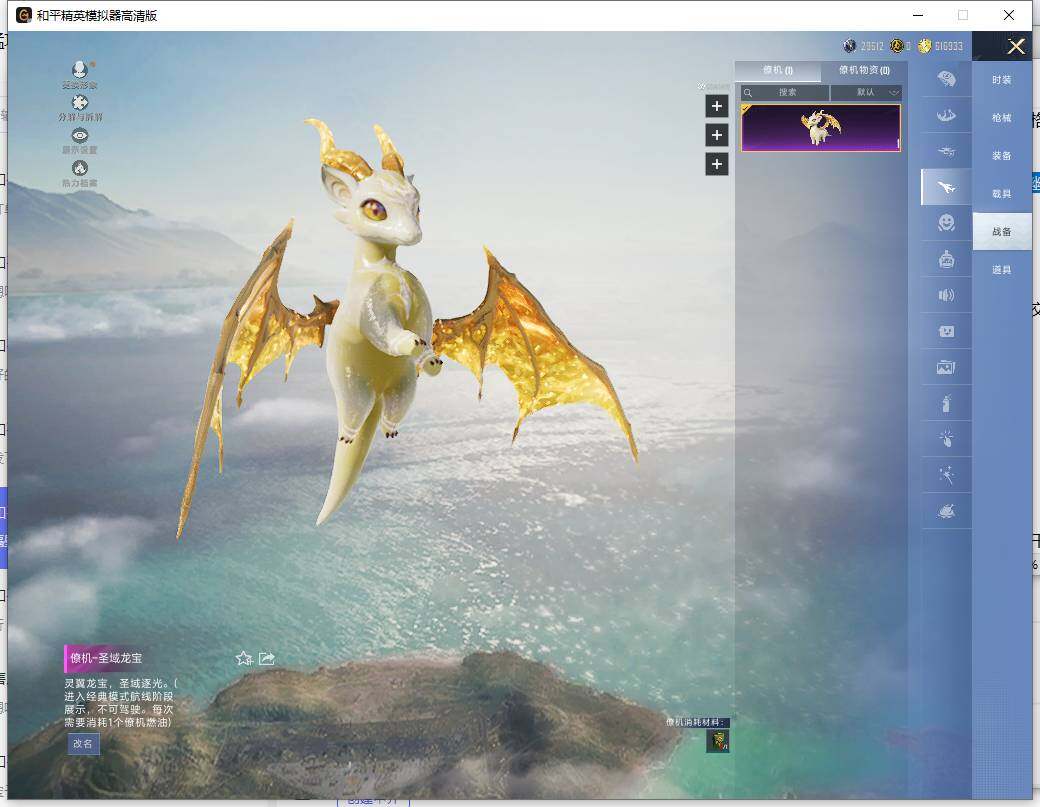Toggle the favorite star for 圣域龙宝
This screenshot has width=1040, height=807.
coord(243,658)
